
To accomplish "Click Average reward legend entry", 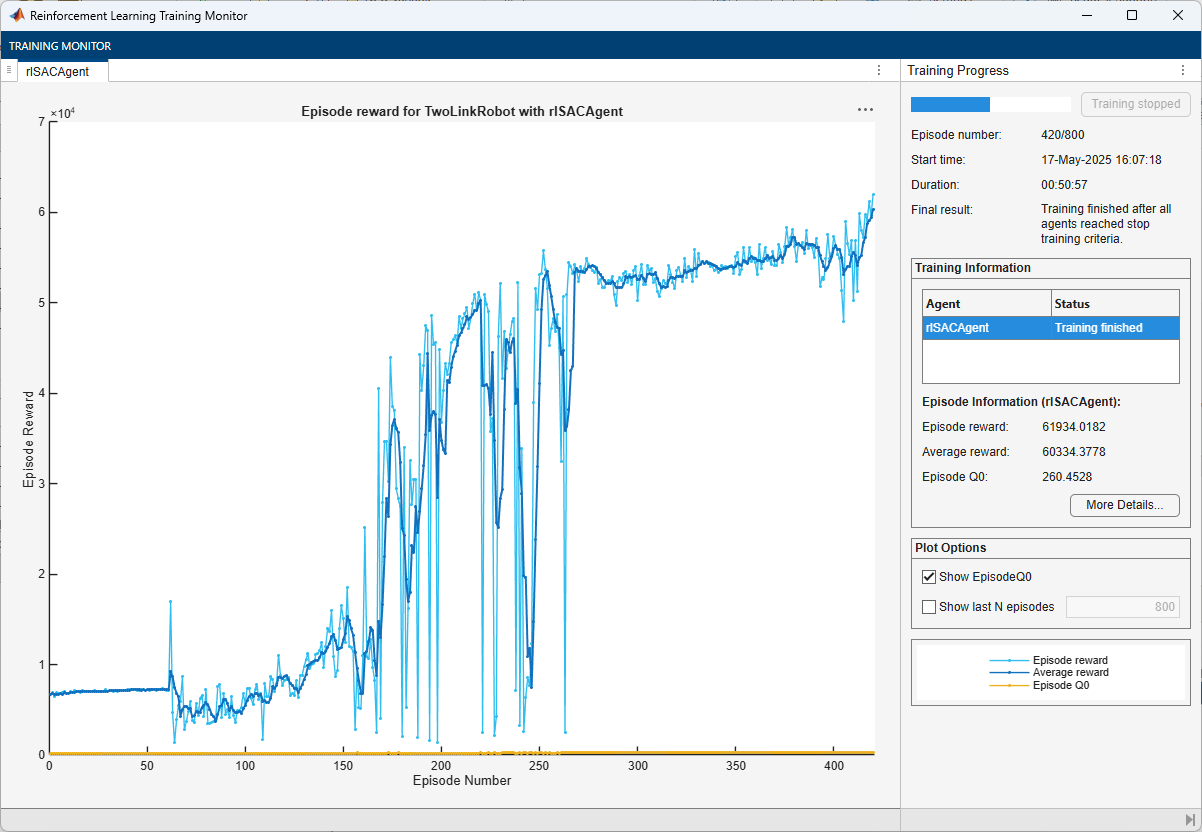I will [x=1069, y=673].
